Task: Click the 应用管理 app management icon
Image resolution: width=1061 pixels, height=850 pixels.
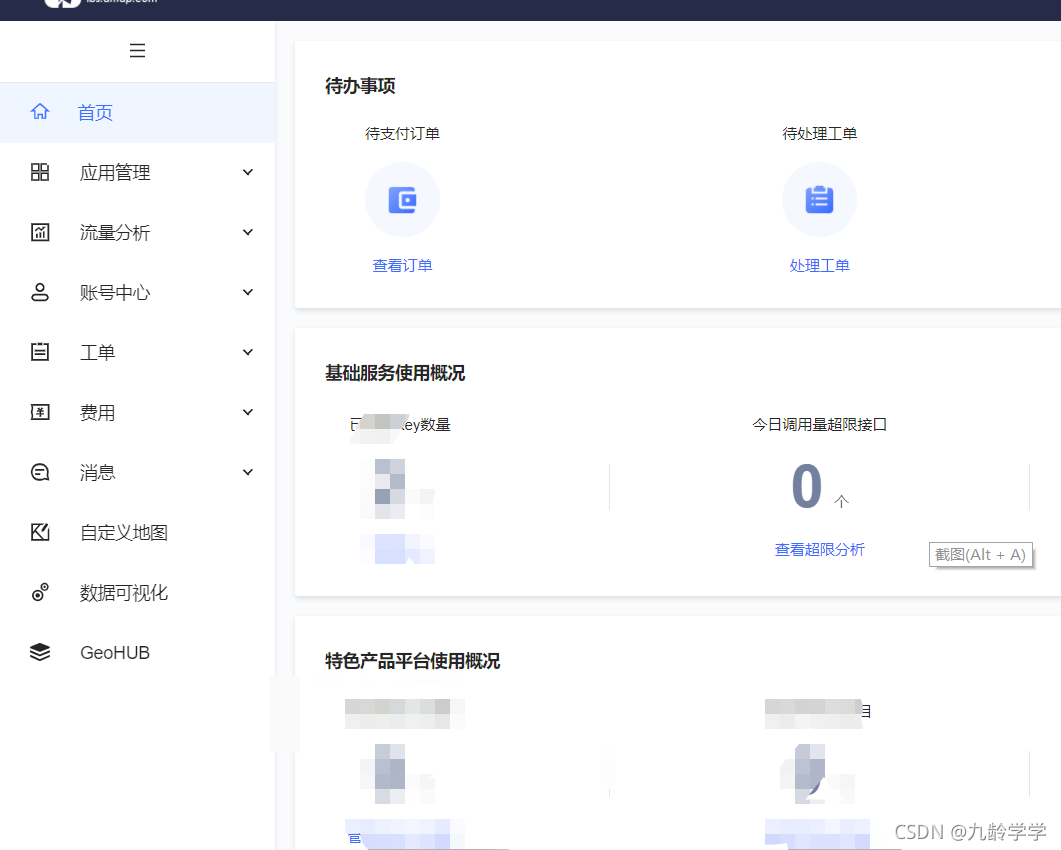Action: pyautogui.click(x=40, y=172)
